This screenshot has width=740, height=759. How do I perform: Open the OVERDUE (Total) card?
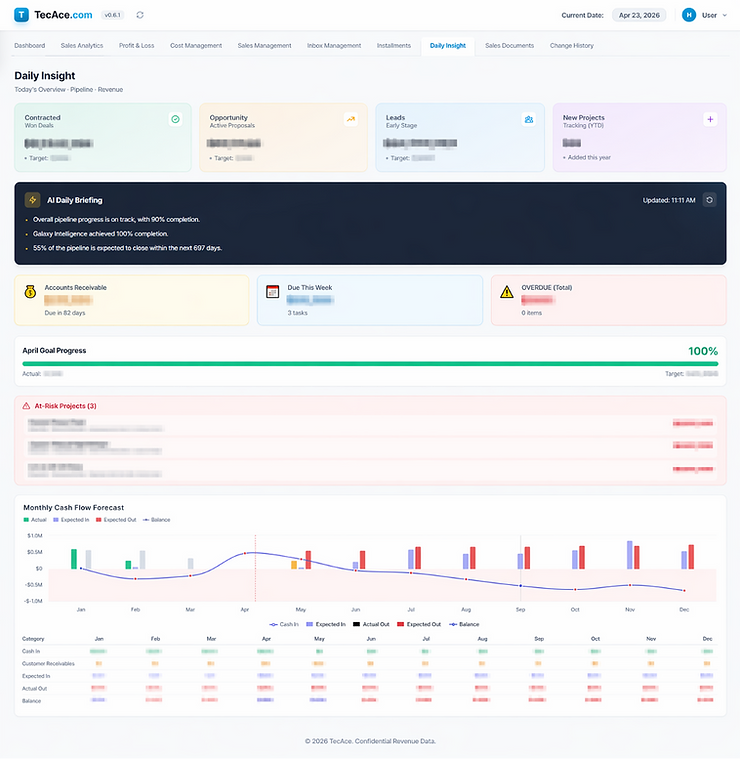(608, 300)
